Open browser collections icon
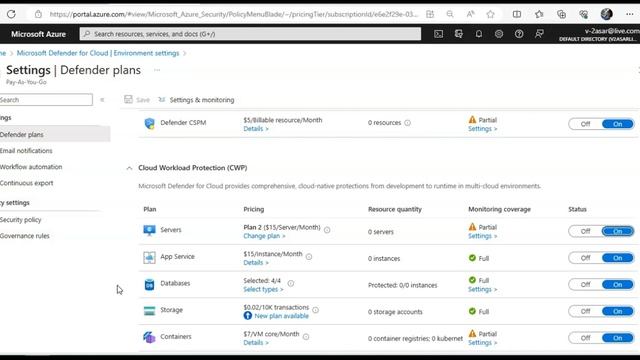 (562, 14)
